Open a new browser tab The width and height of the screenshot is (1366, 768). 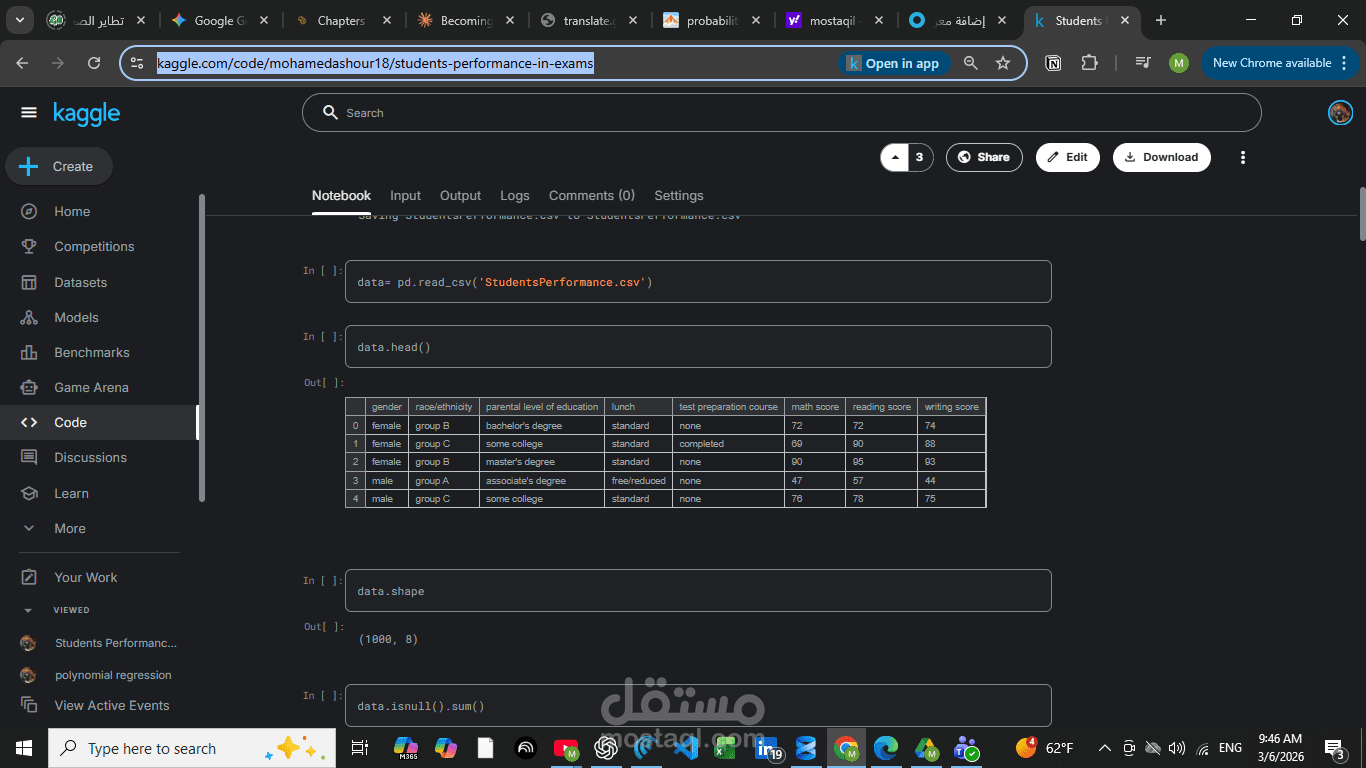coord(1161,20)
